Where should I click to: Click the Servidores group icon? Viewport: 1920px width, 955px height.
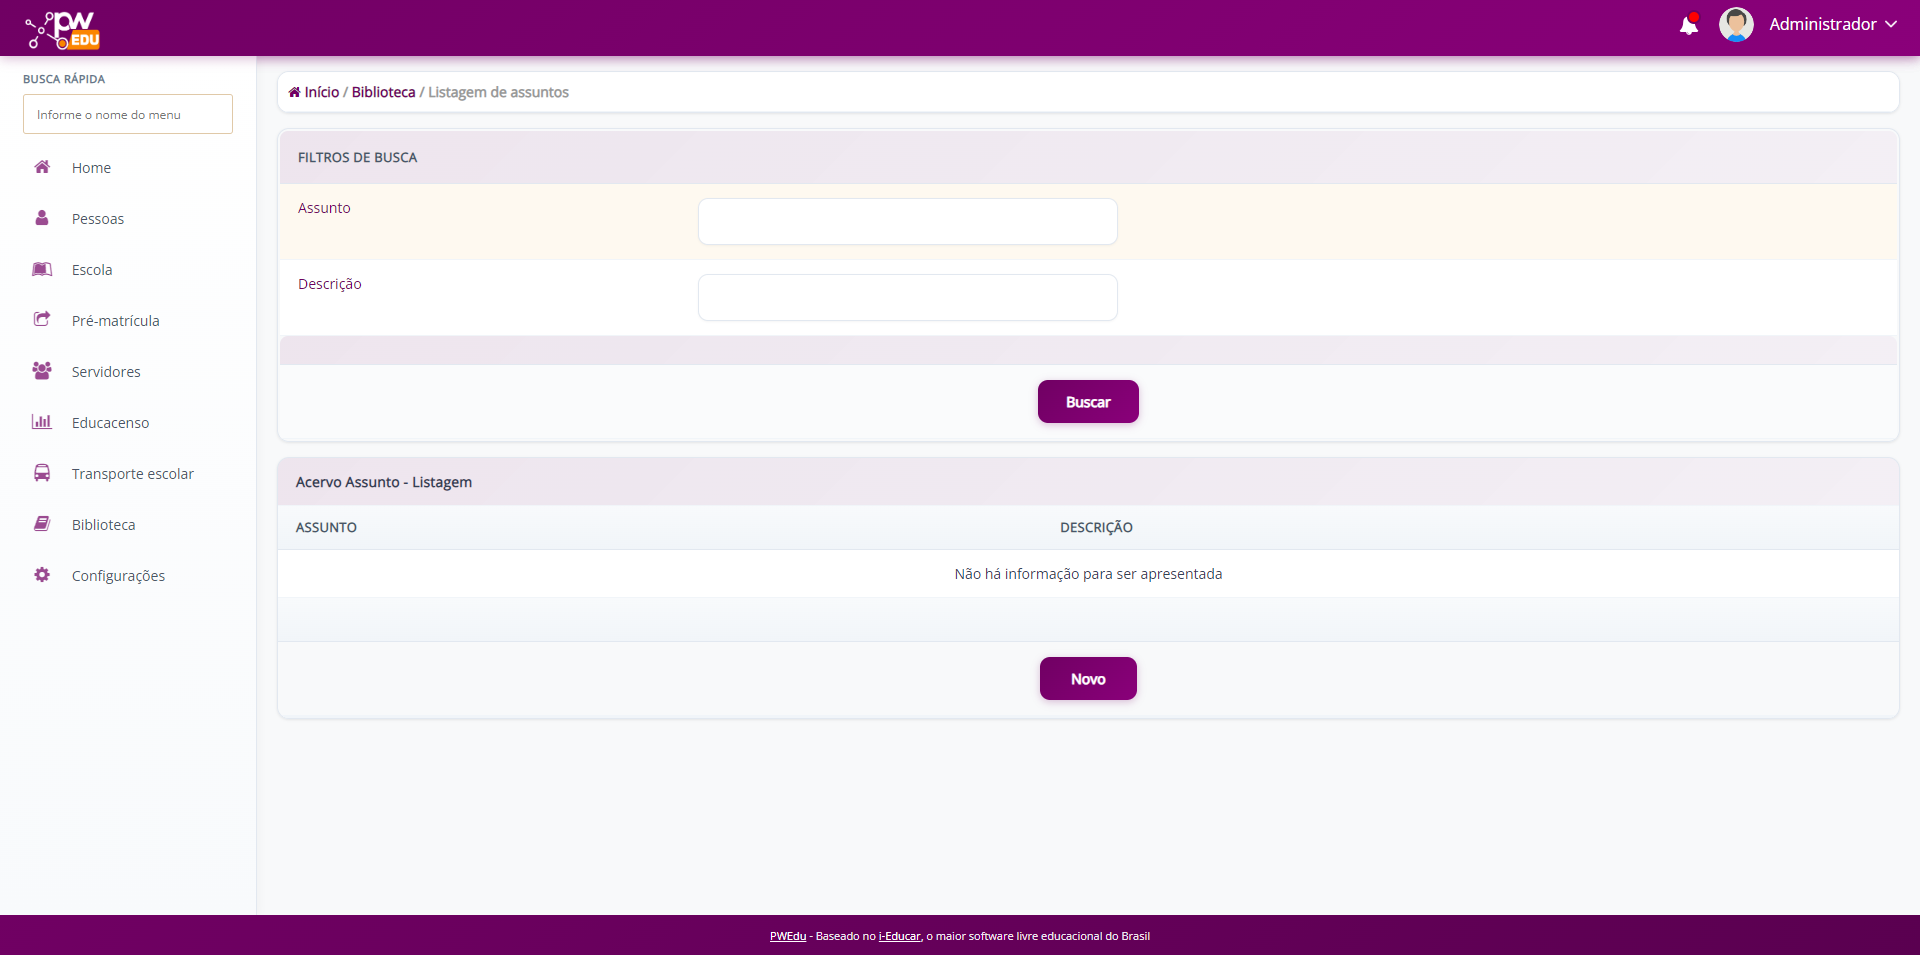[x=42, y=371]
